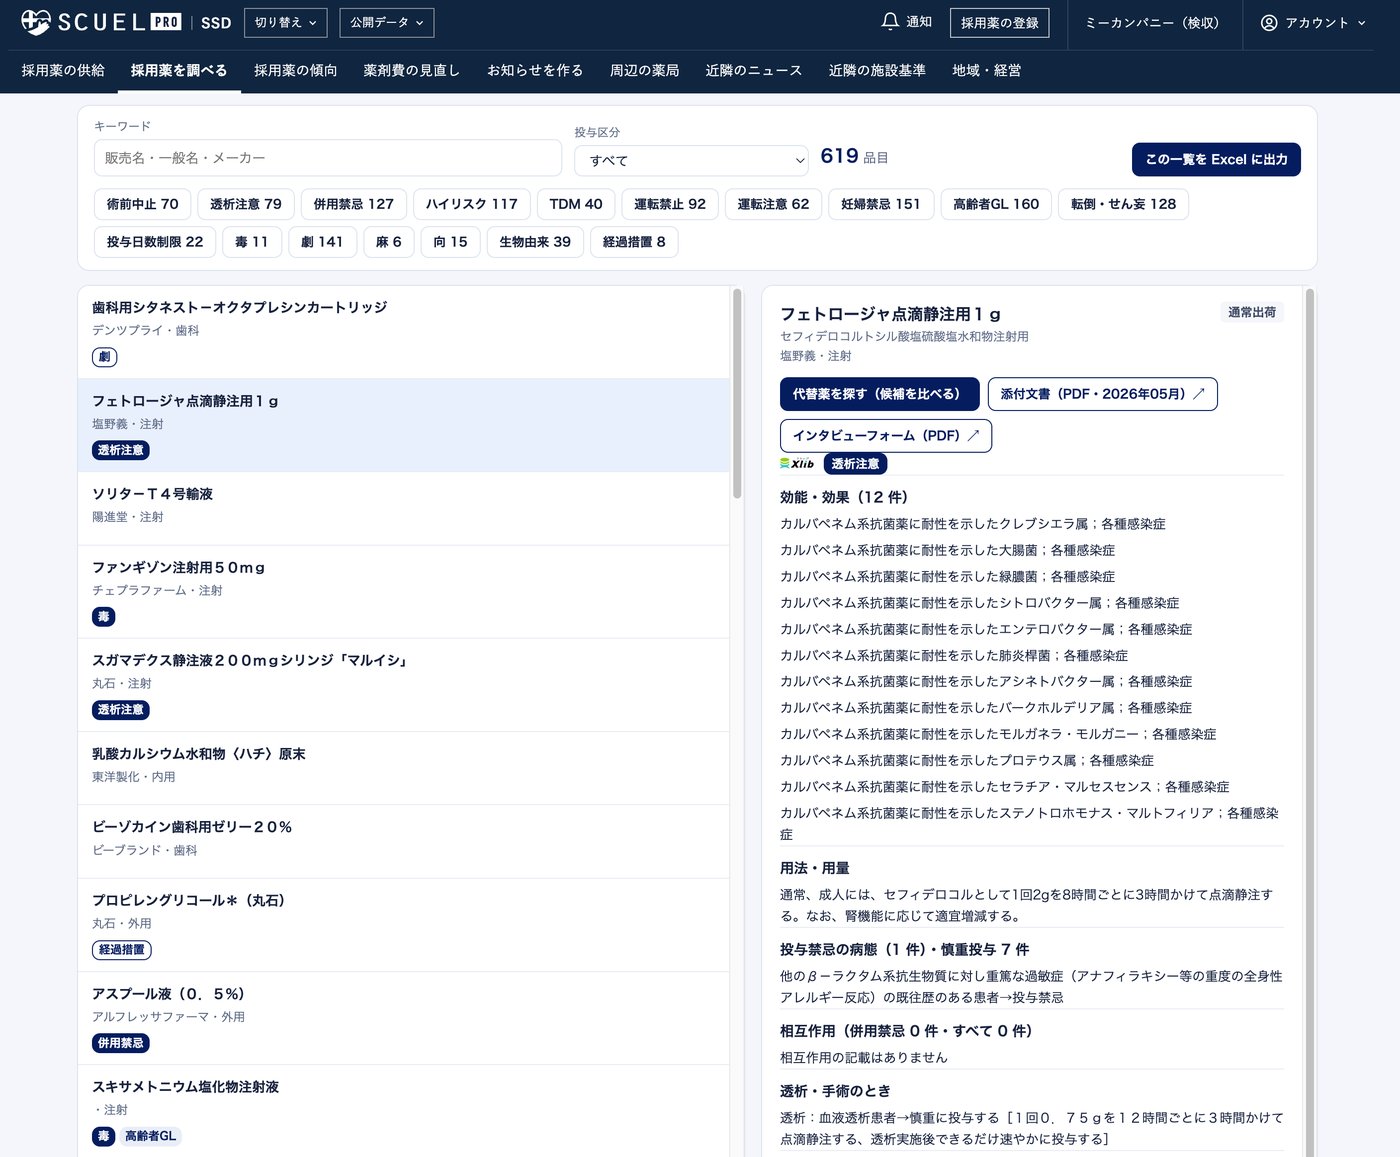Open the お知らせを作る tab

[535, 70]
